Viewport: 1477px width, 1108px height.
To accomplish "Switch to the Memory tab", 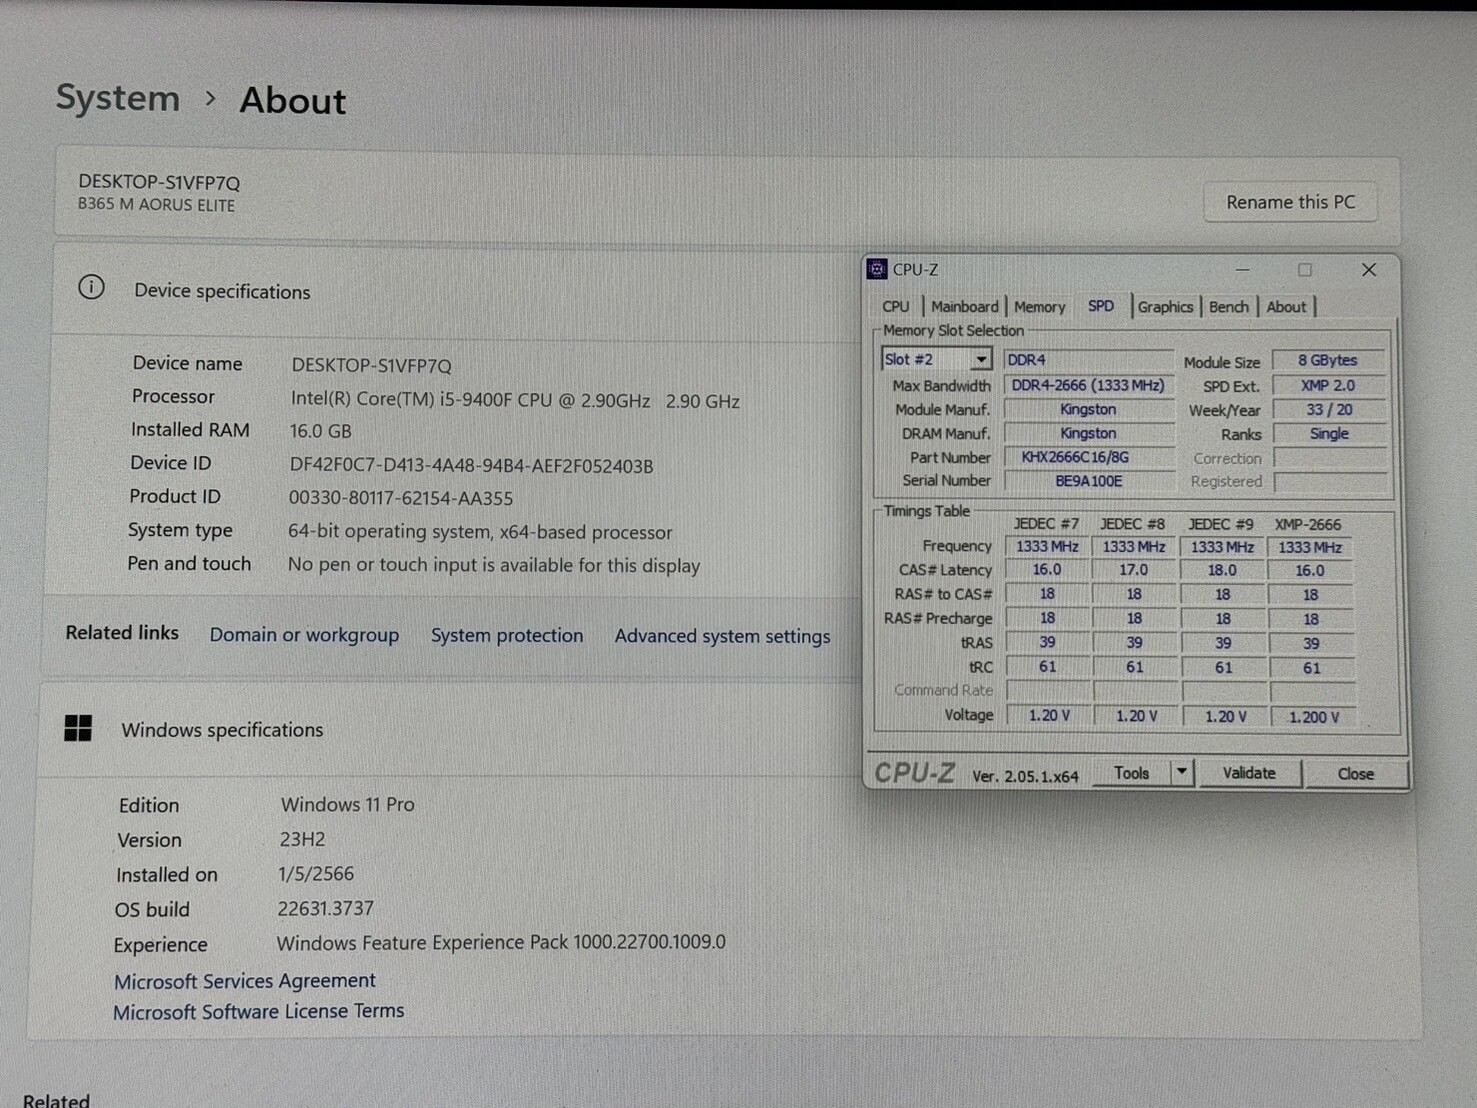I will click(1040, 307).
